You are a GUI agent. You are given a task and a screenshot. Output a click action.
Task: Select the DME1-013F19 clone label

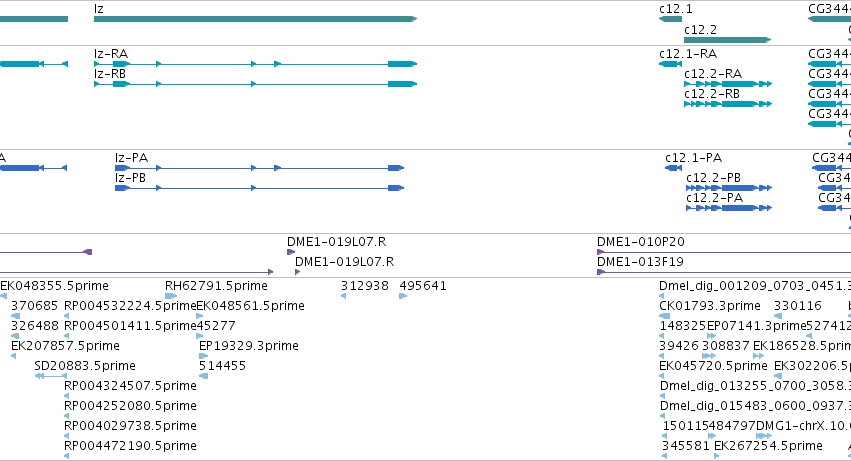click(640, 262)
